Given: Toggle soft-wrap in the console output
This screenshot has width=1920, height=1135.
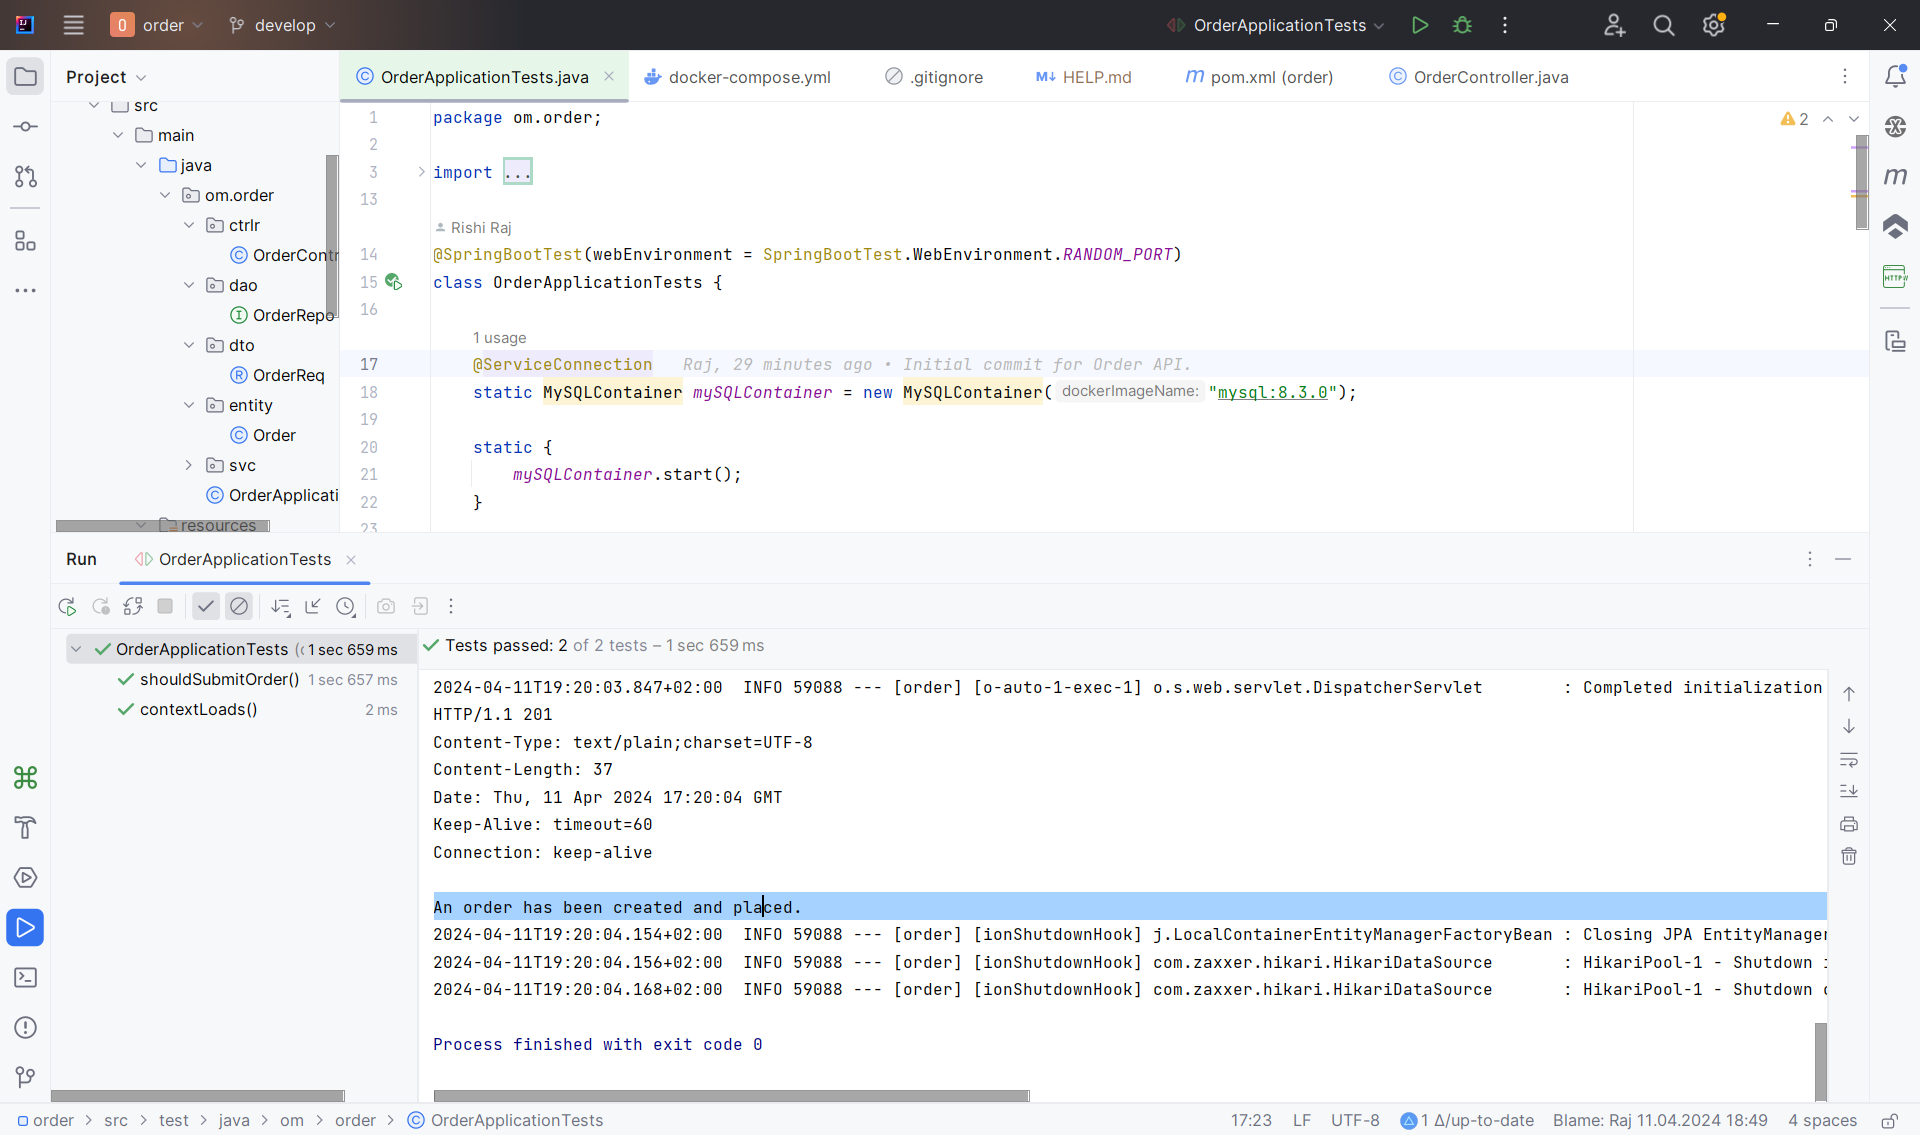Looking at the screenshot, I should pos(1849,759).
